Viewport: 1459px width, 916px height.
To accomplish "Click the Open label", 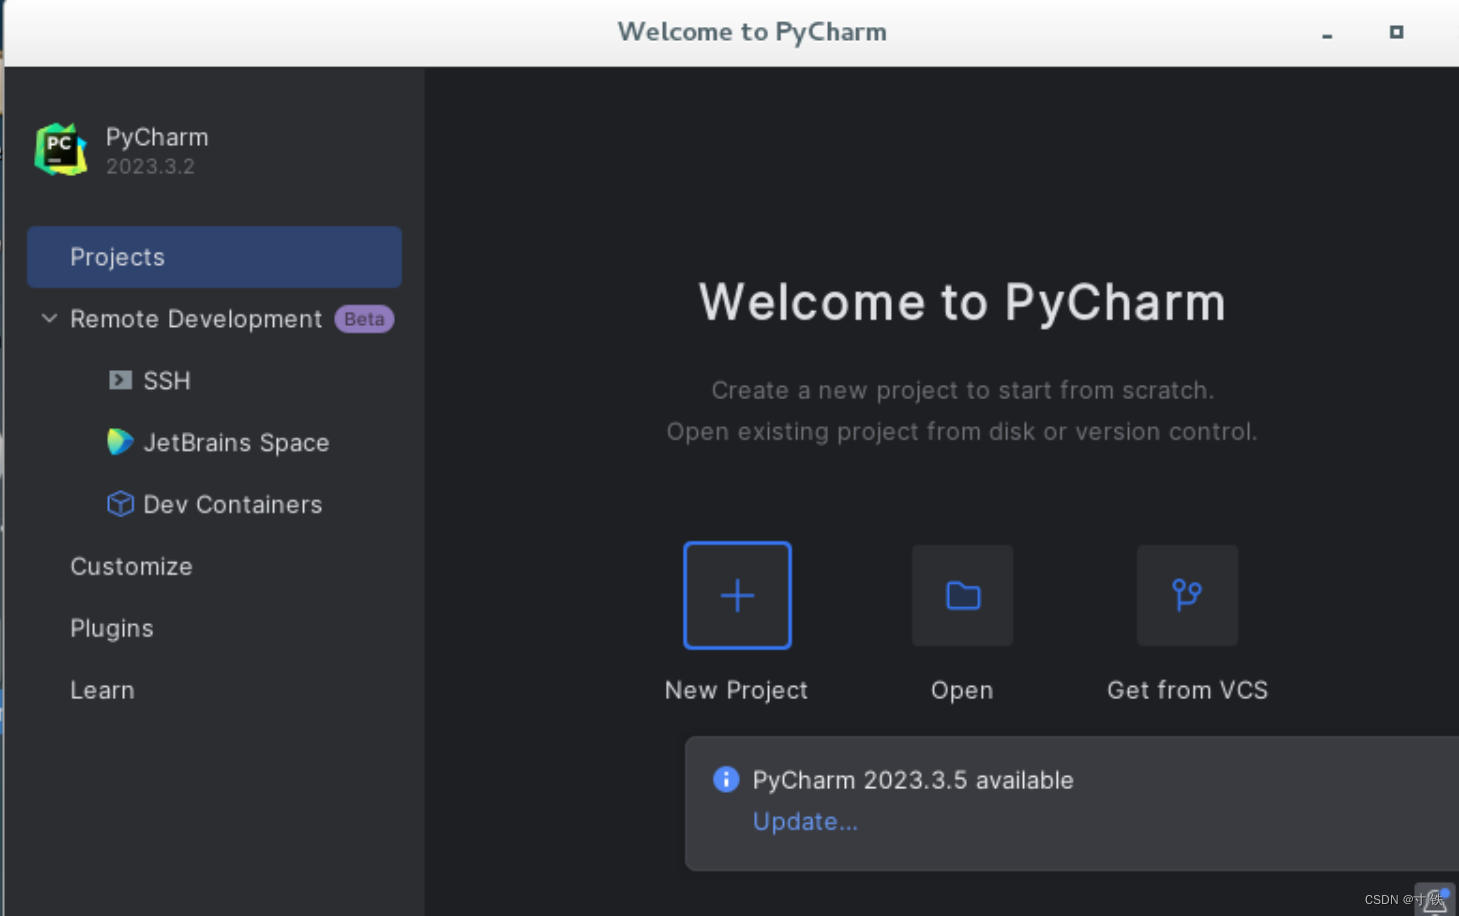I will click(962, 690).
